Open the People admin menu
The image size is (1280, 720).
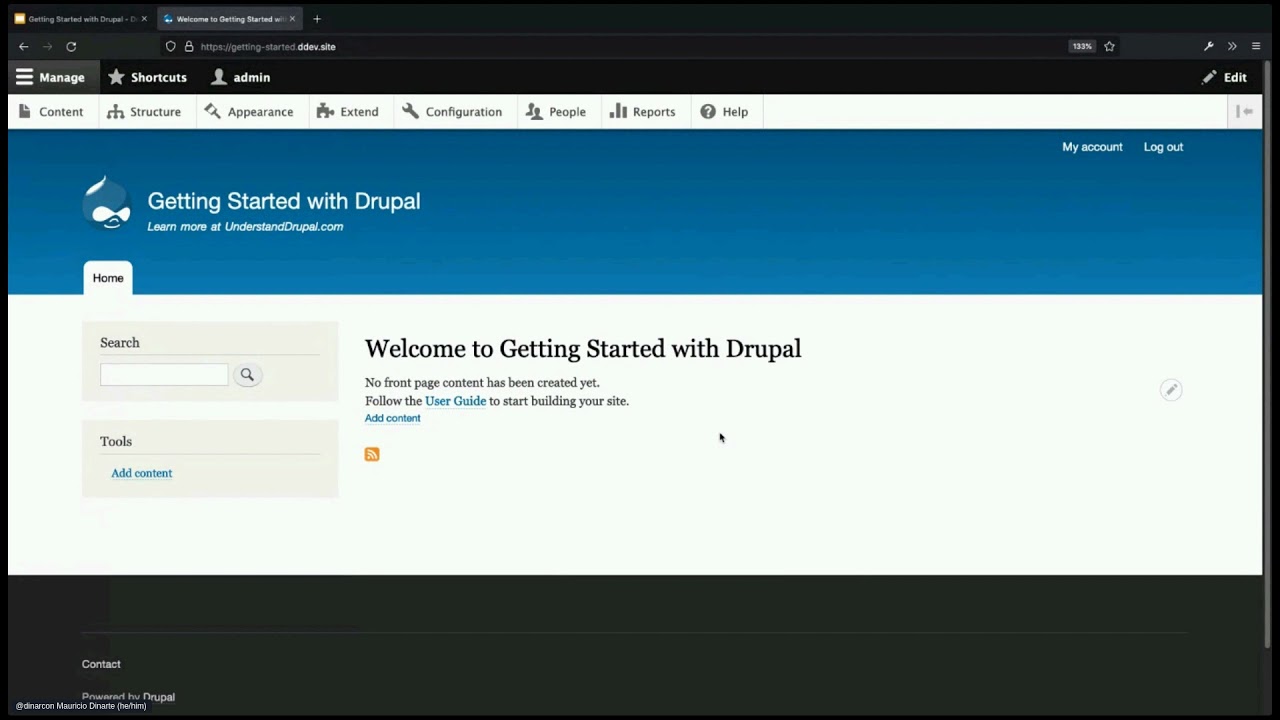[556, 112]
